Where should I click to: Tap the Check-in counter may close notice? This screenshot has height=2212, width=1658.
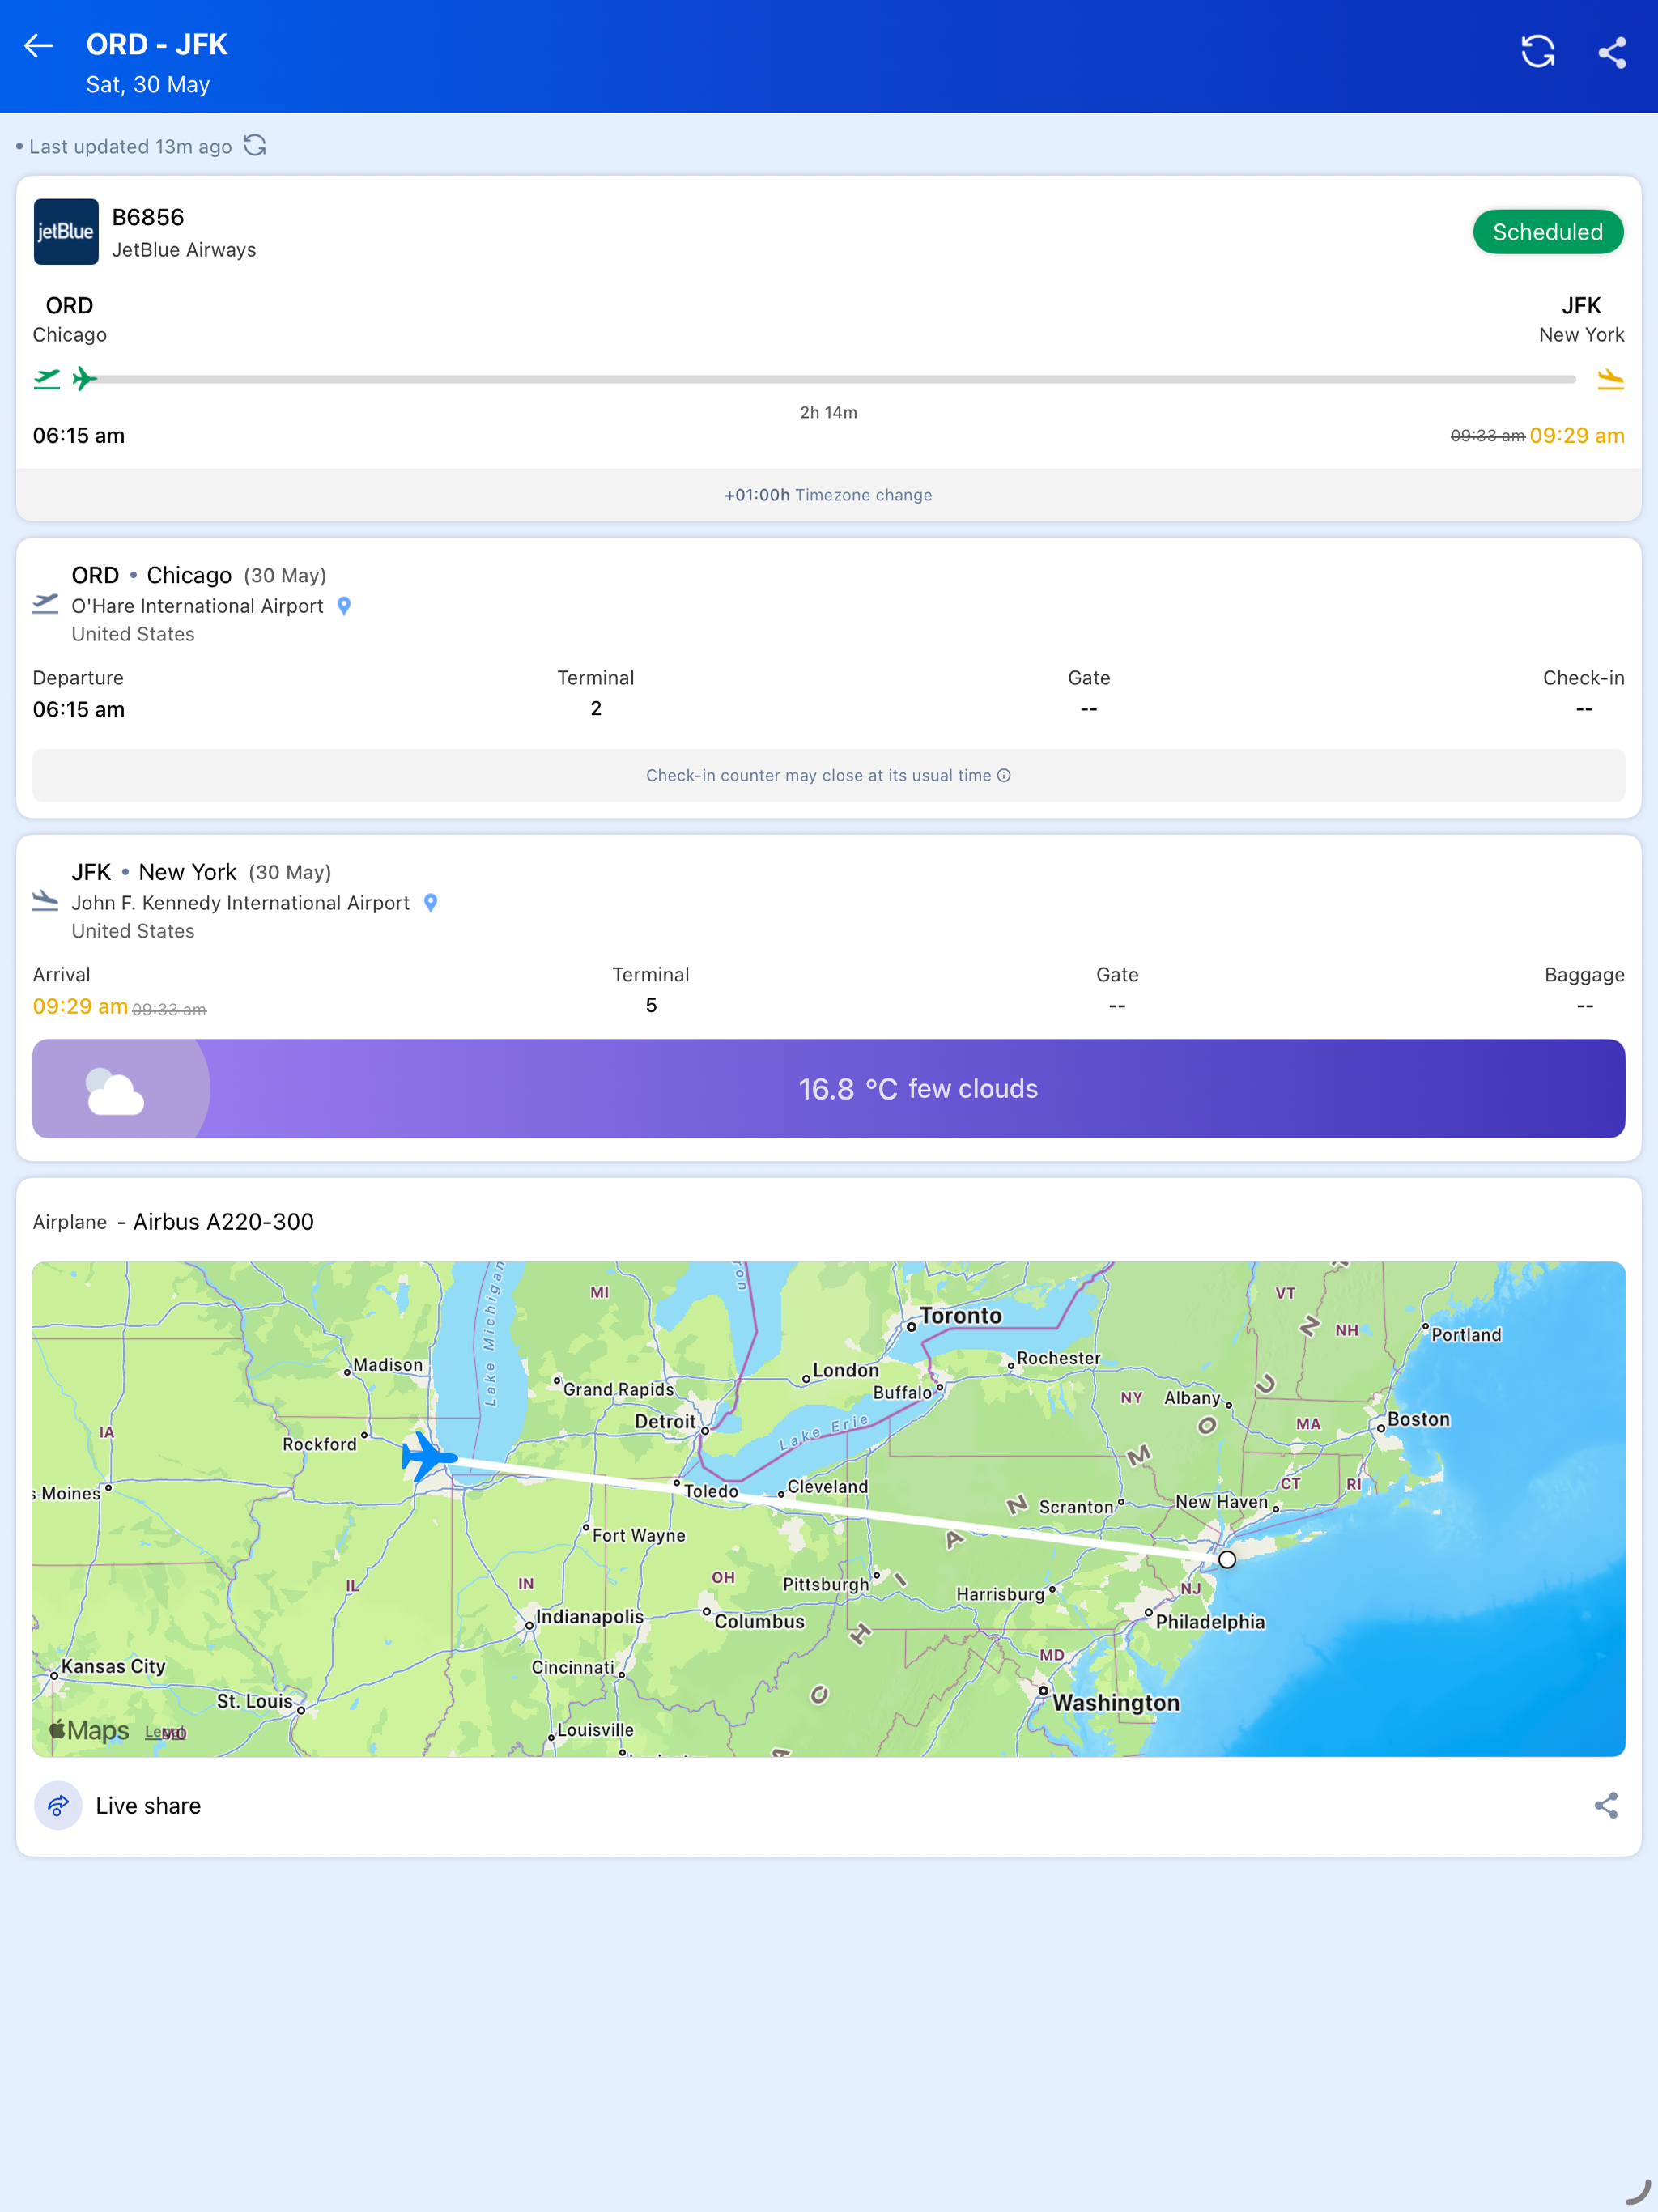click(828, 775)
